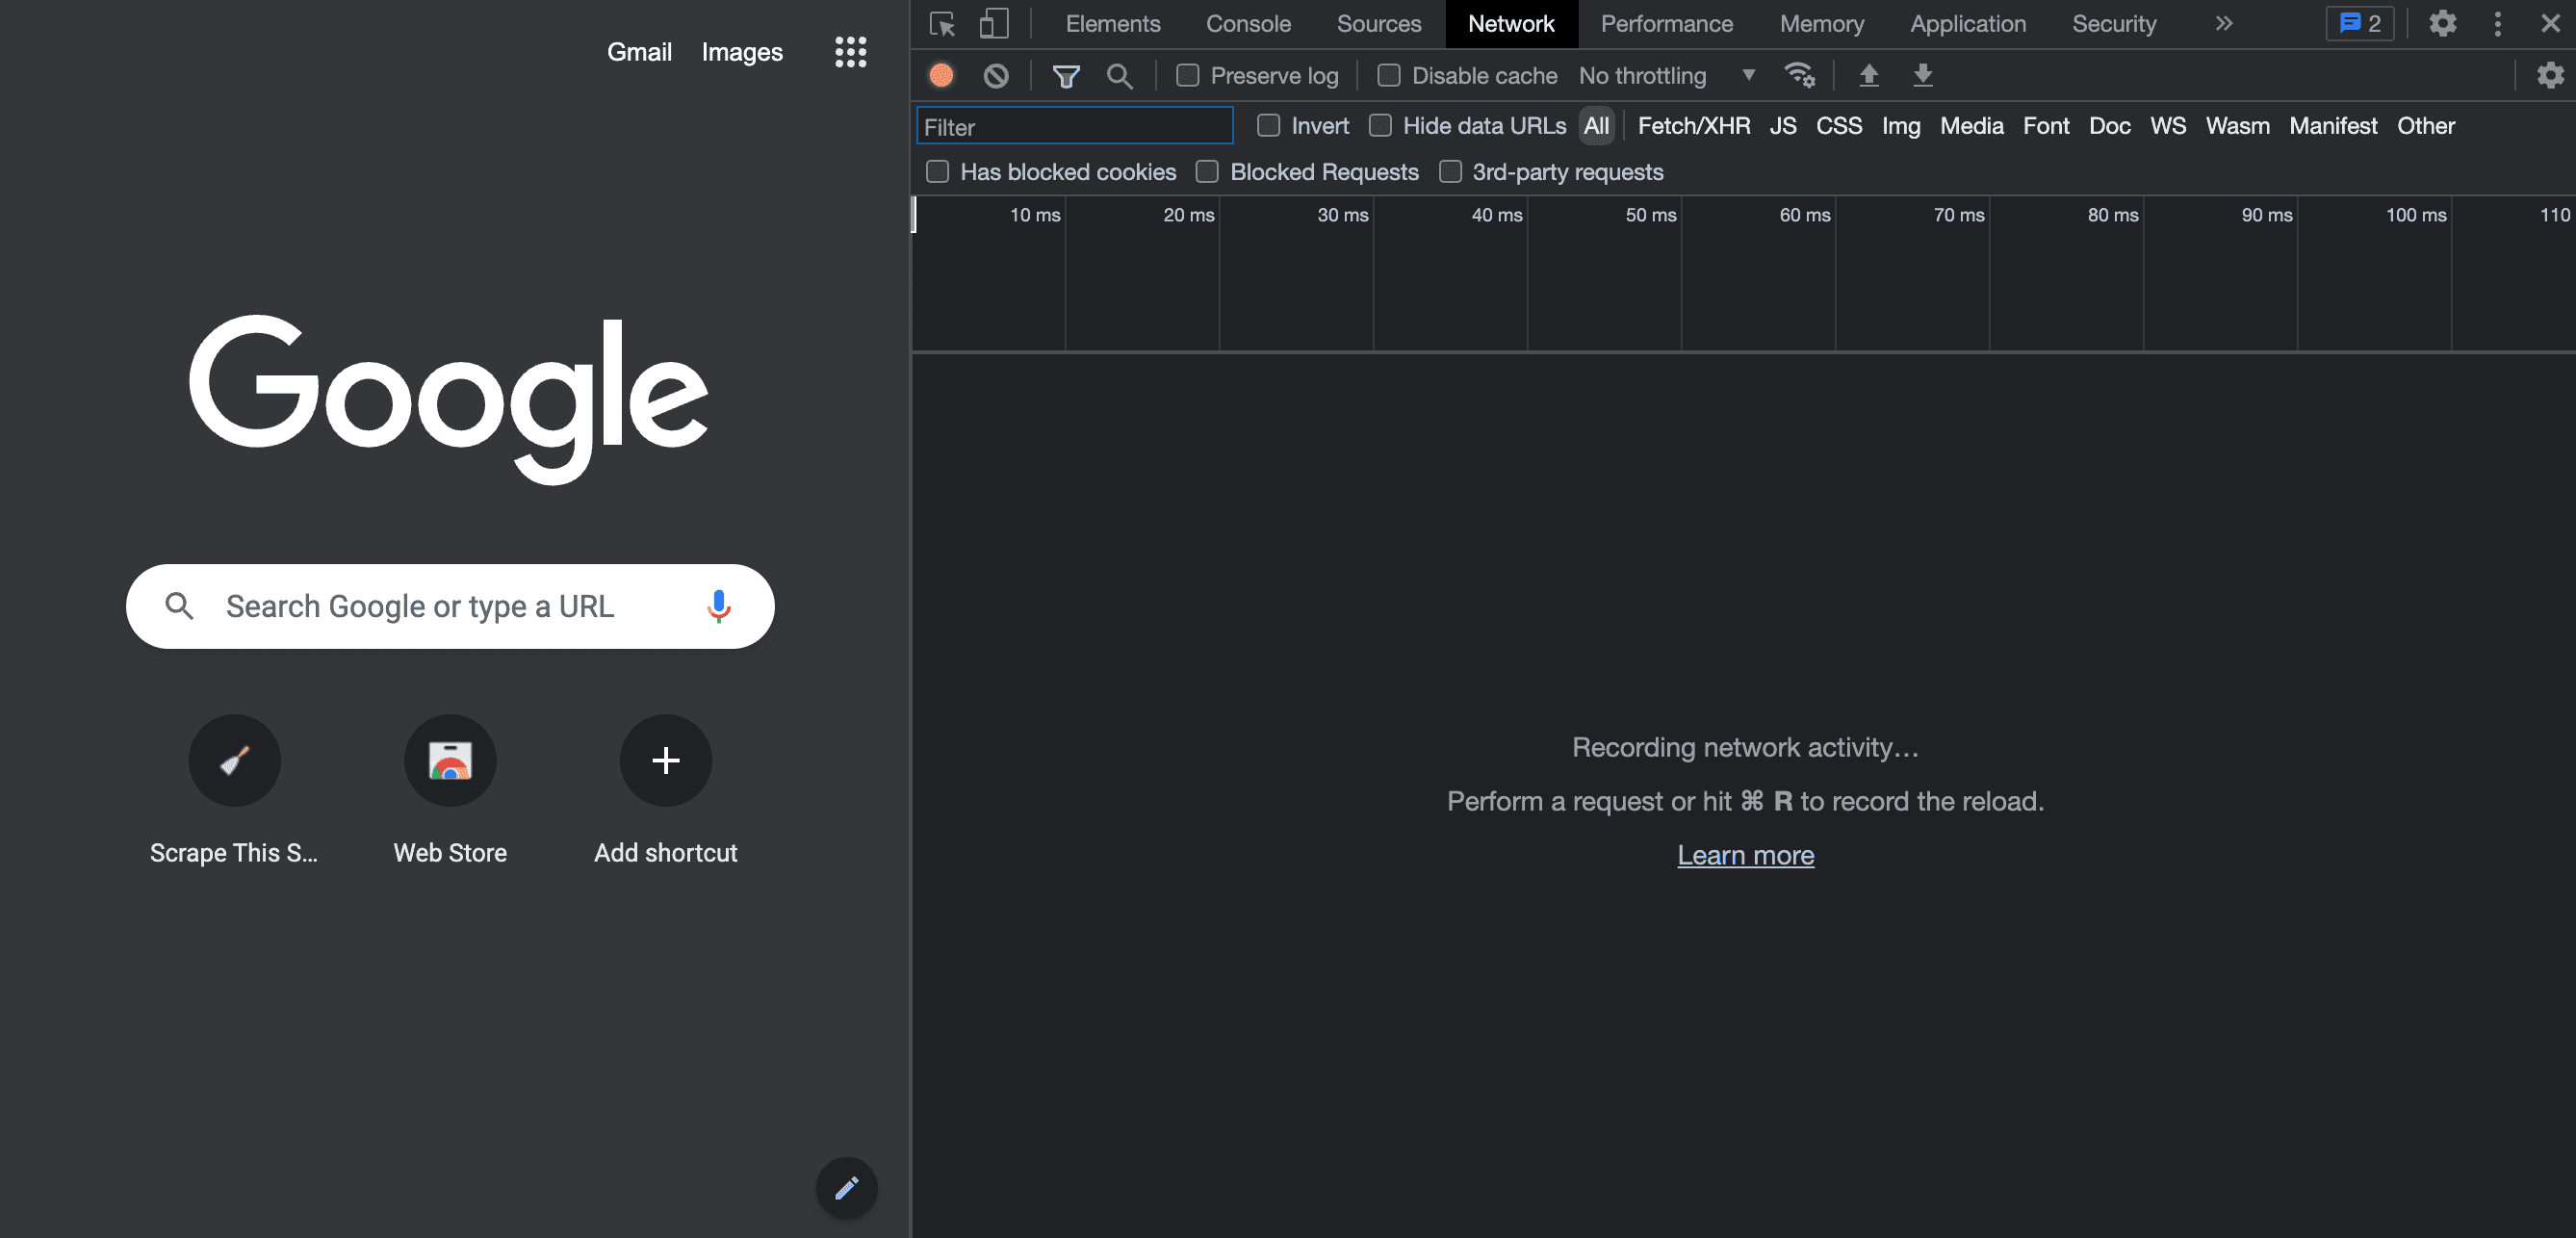This screenshot has width=2576, height=1238.
Task: Filter requests by Font
Action: [x=2045, y=126]
